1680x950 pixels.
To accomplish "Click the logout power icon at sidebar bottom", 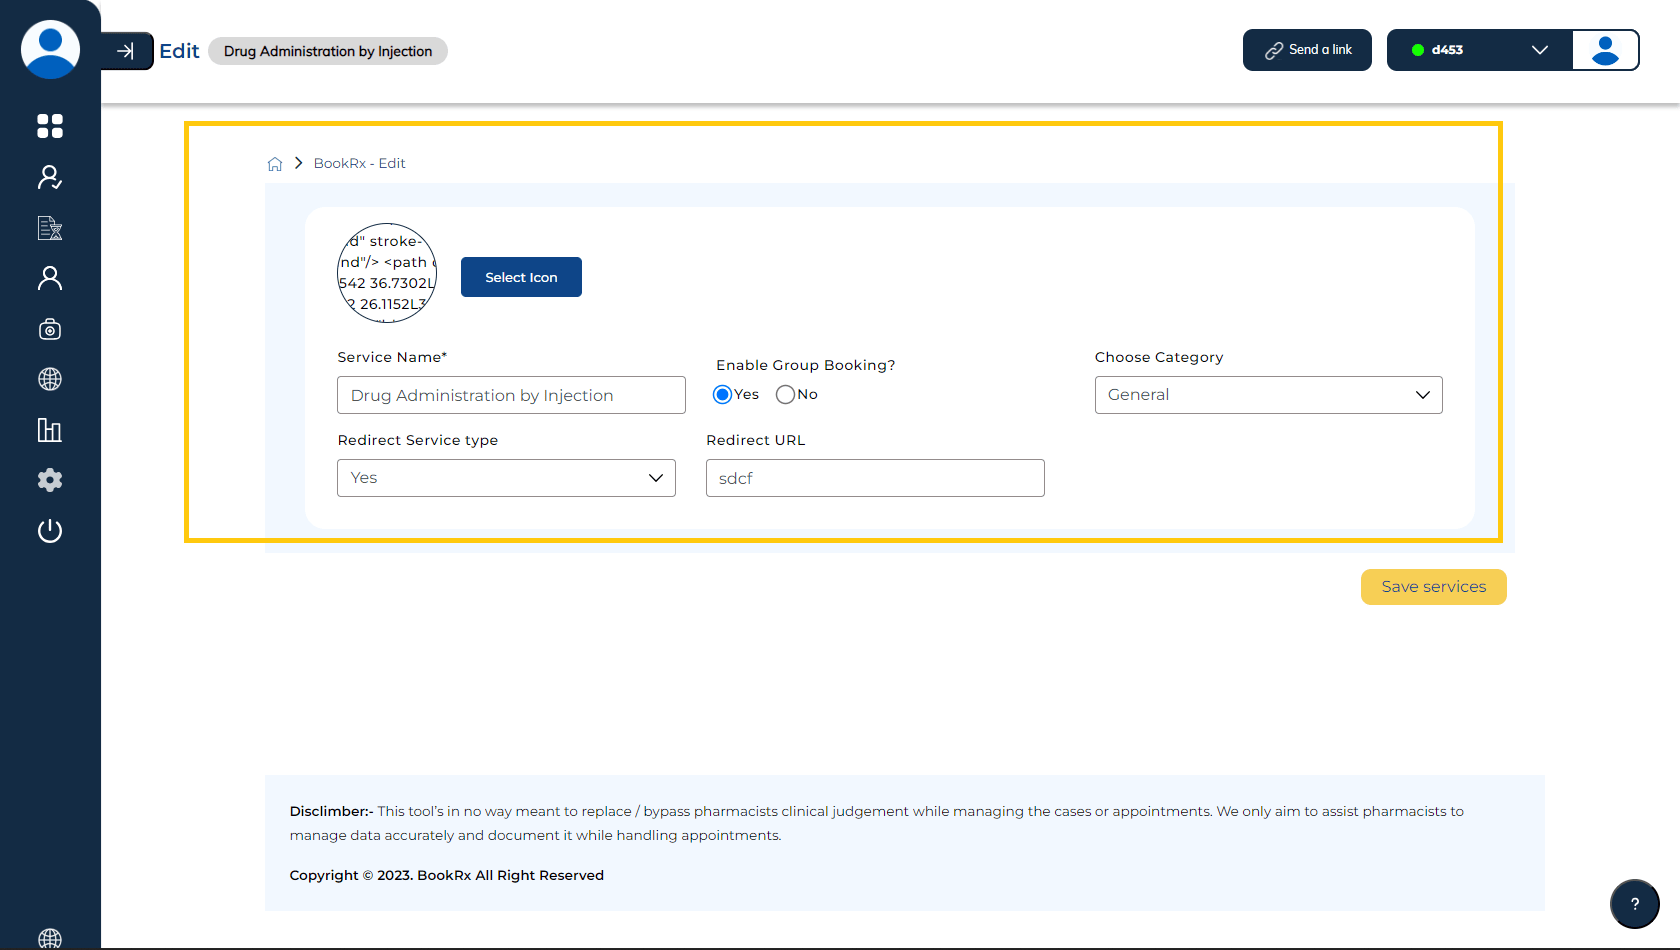I will [x=50, y=531].
